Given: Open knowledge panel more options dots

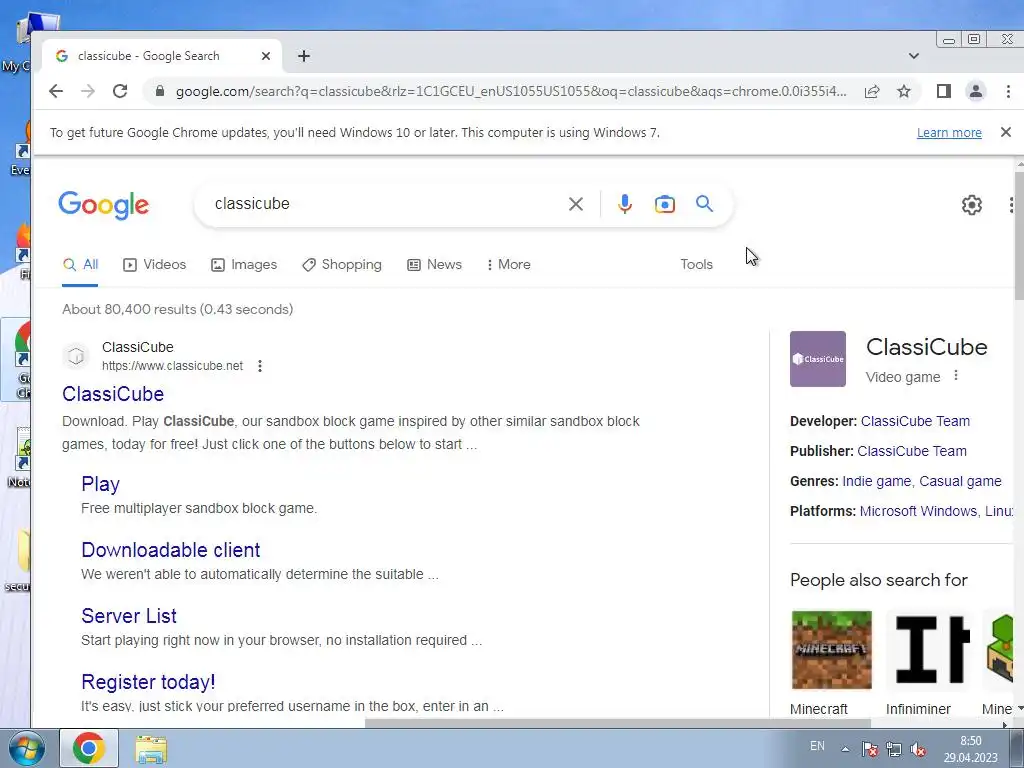Looking at the screenshot, I should (x=956, y=376).
